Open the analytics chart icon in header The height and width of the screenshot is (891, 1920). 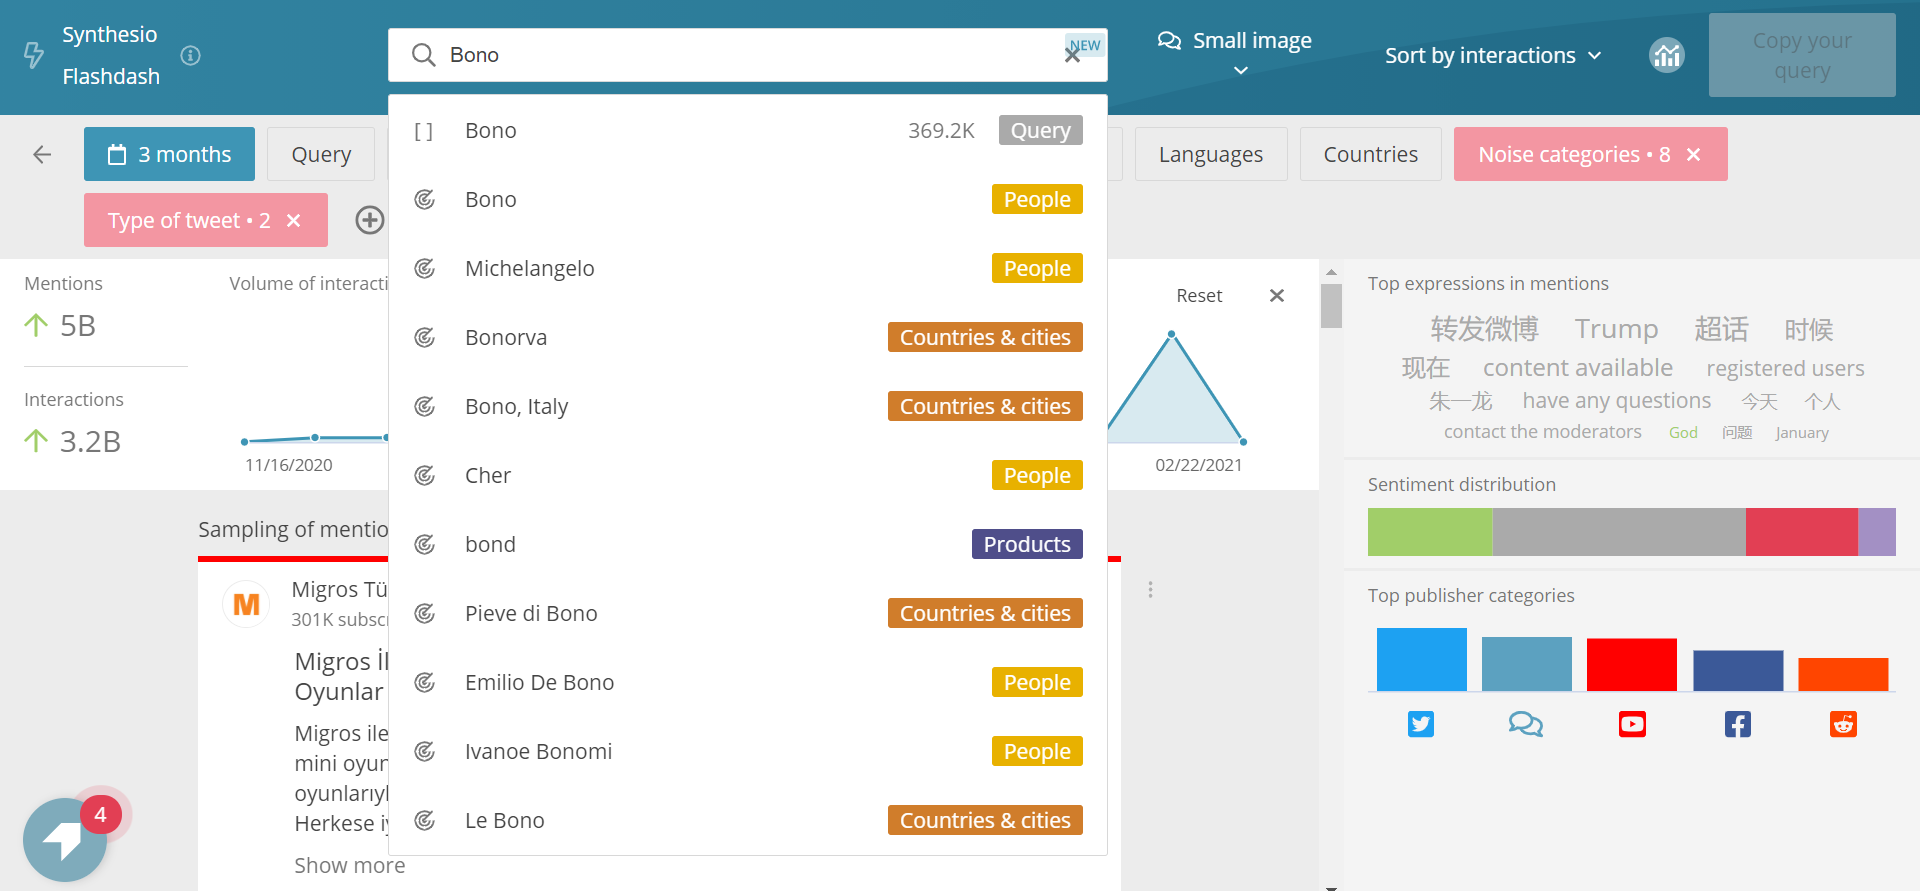coord(1667,55)
